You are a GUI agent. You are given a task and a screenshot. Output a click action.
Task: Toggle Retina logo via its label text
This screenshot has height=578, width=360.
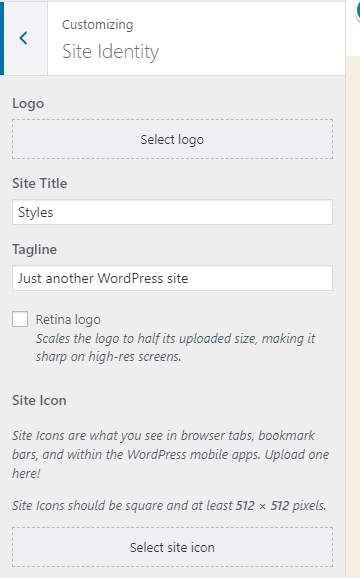(x=68, y=320)
